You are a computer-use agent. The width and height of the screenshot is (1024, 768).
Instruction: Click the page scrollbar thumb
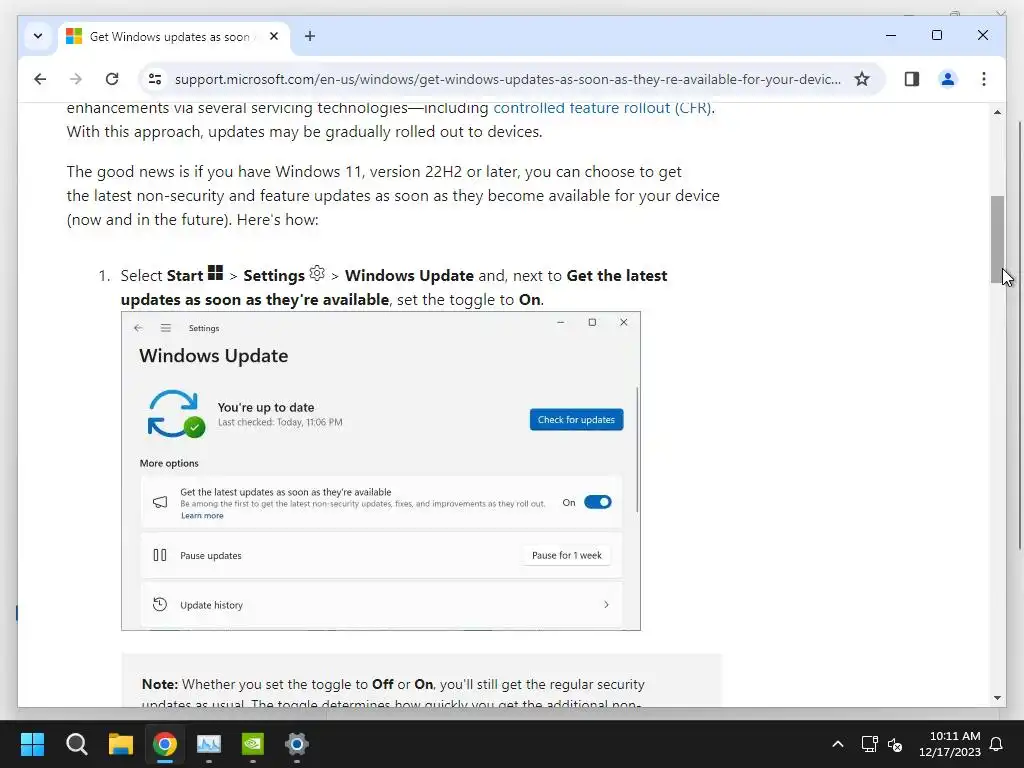pos(997,239)
